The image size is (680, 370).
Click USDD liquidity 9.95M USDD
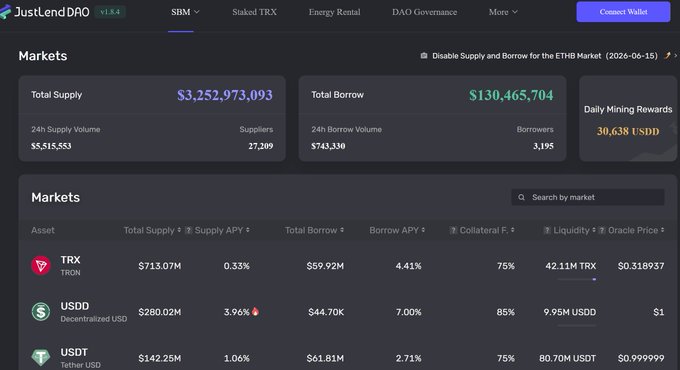(x=570, y=312)
